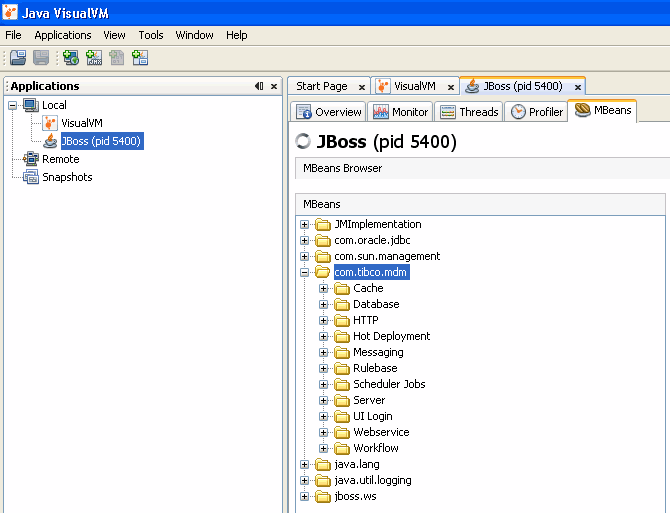Click the java.lang folder icon
Viewport: 670px width, 513px height.
pyautogui.click(x=323, y=465)
